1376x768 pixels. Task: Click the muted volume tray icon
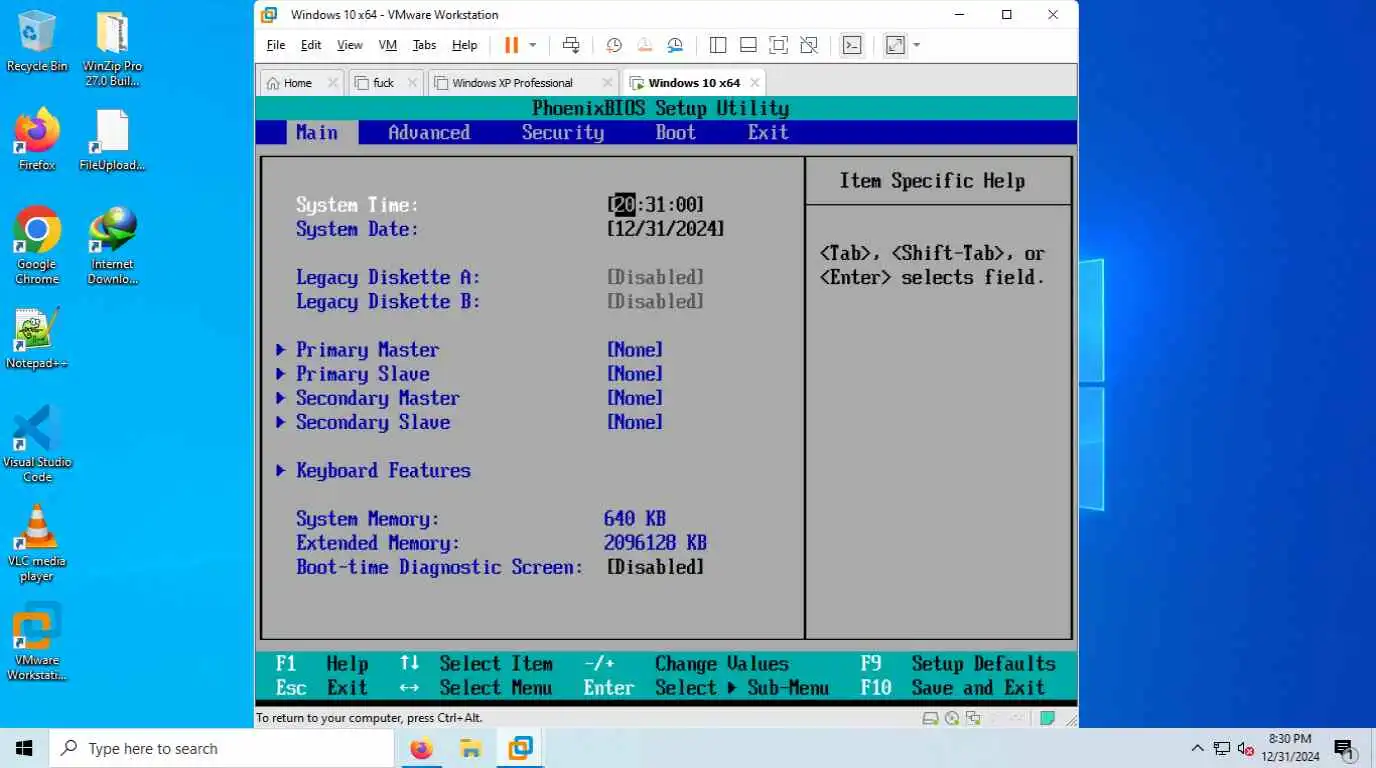click(x=1246, y=748)
